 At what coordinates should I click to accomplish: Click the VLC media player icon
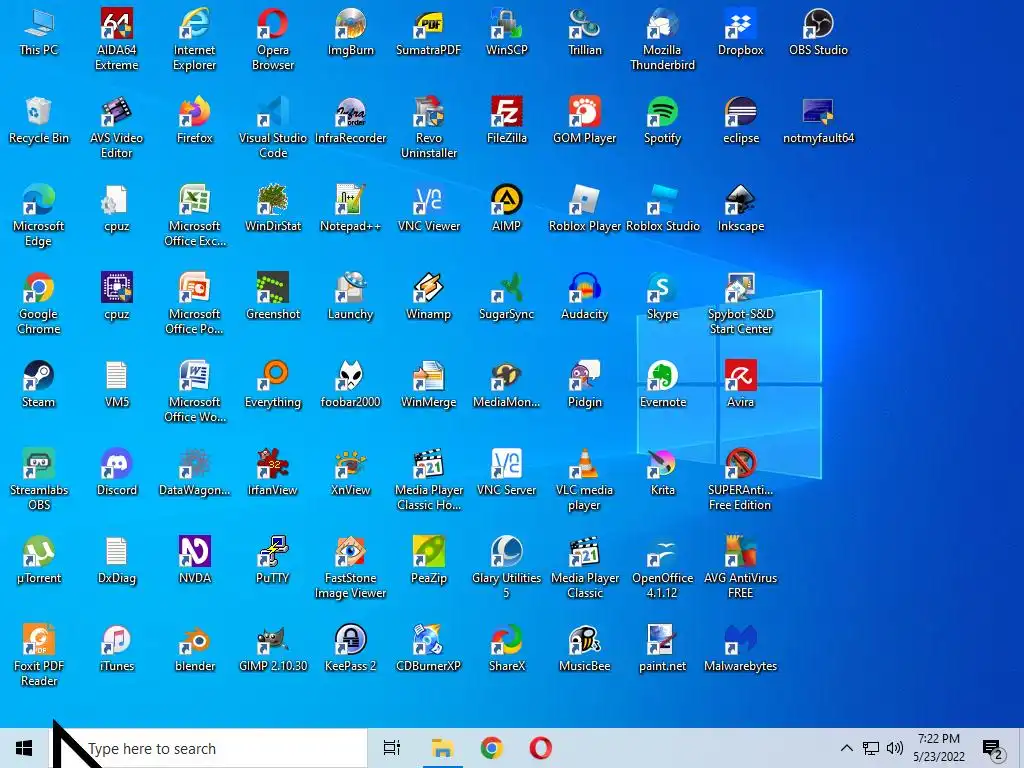click(x=584, y=480)
